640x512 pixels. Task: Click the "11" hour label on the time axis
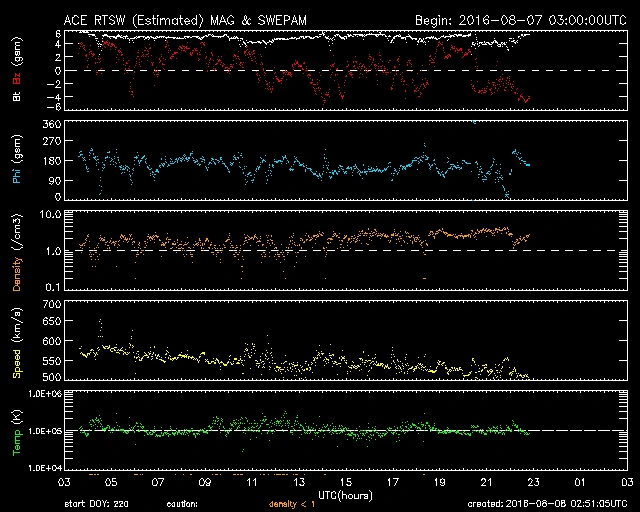click(252, 482)
